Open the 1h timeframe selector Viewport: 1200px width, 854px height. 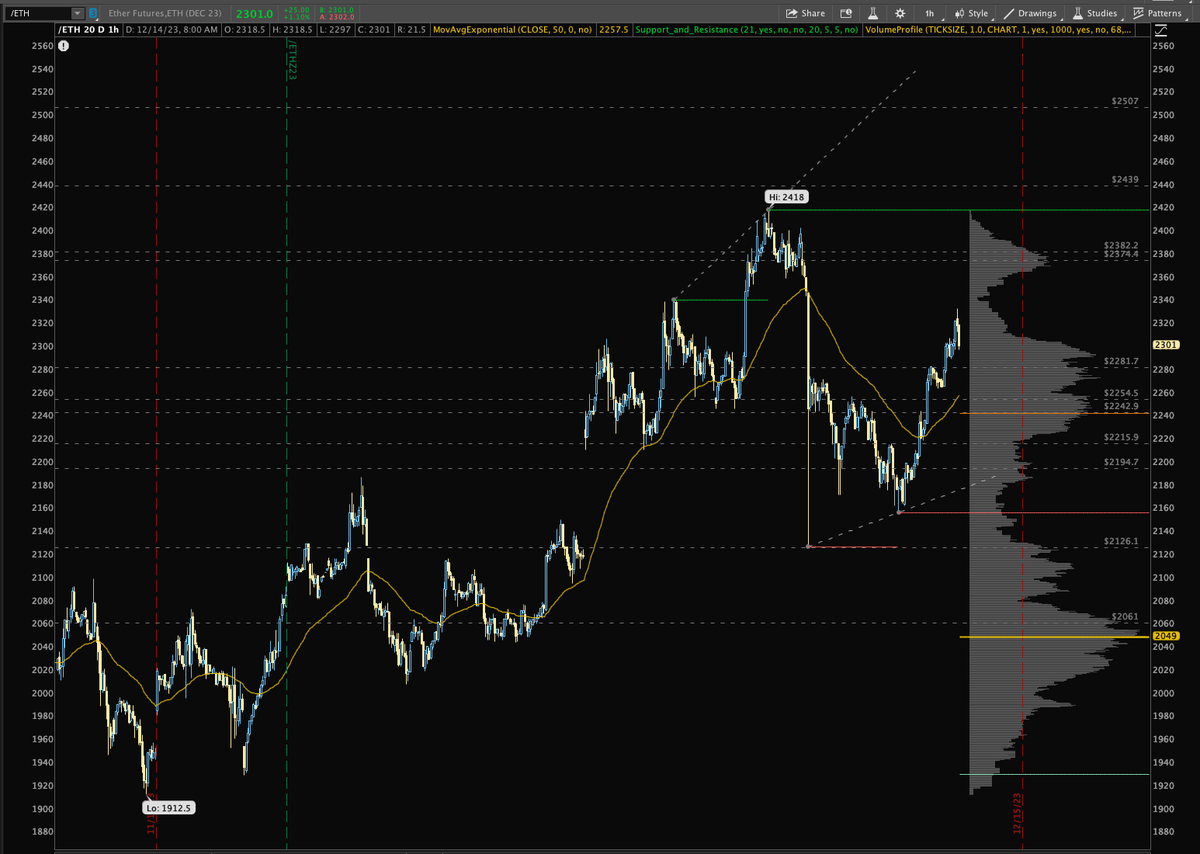pos(932,13)
